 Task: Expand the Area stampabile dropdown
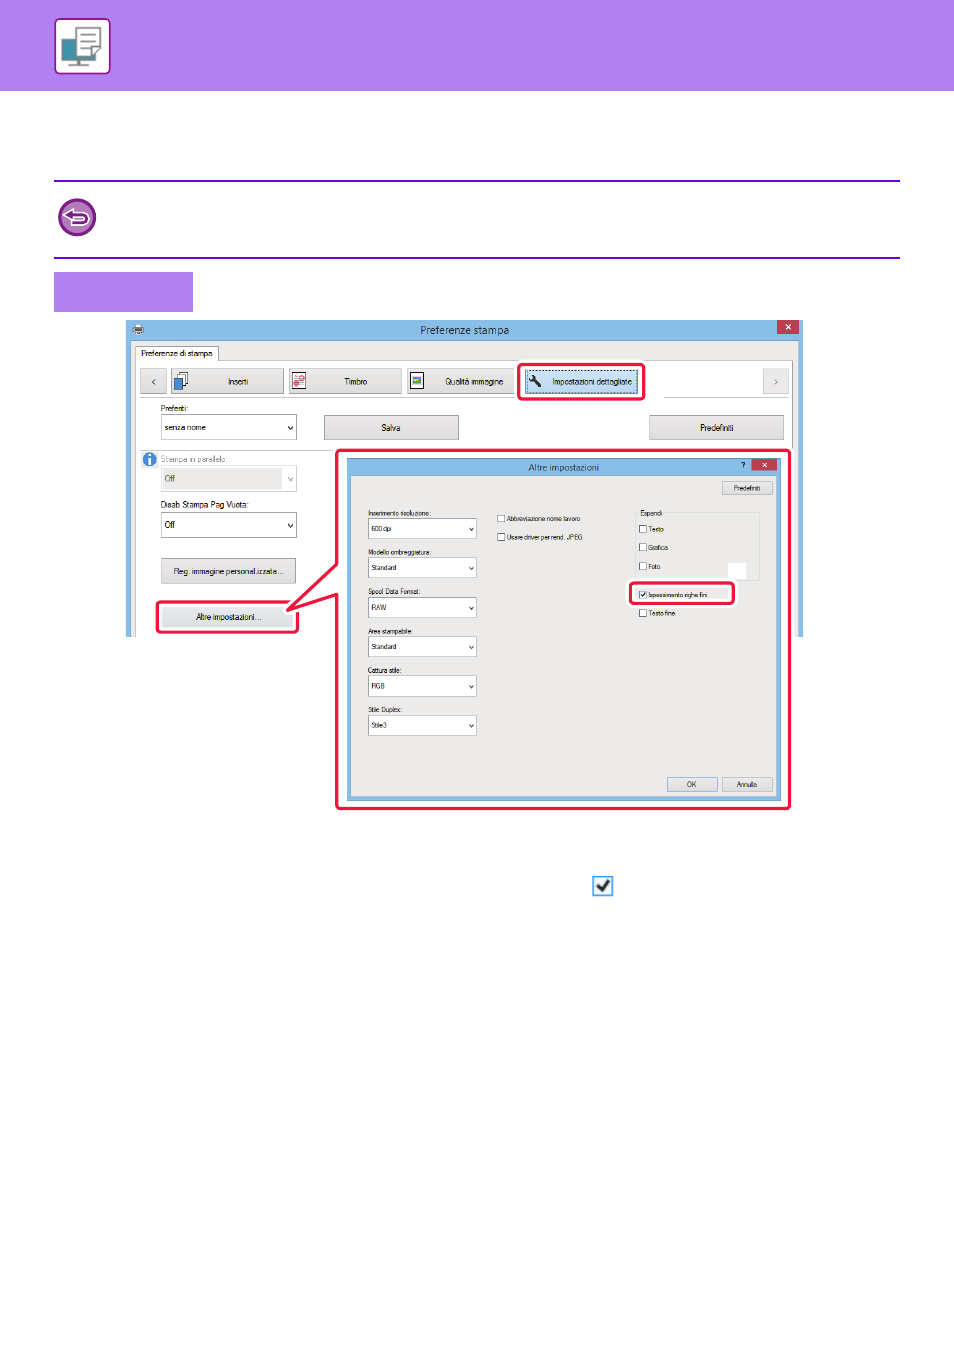(x=422, y=647)
